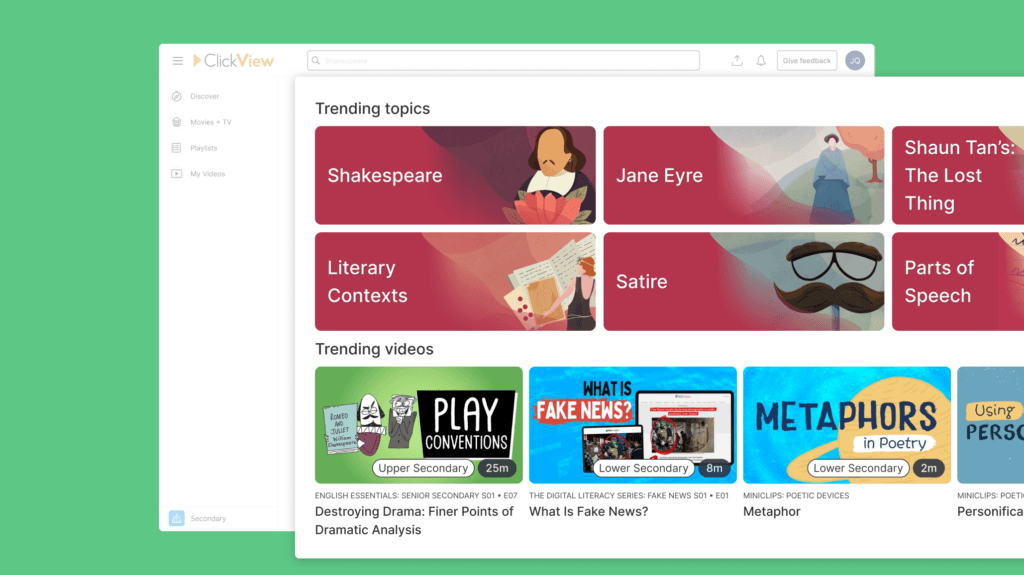The image size is (1024, 575).
Task: Open the Jane Eyre topic card
Action: (743, 175)
